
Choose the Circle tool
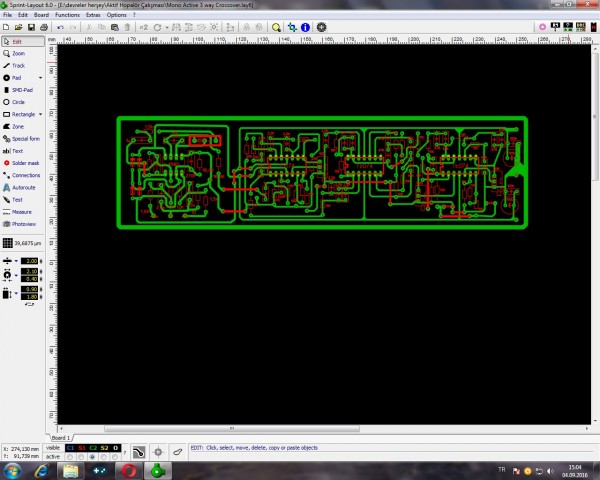coord(18,102)
